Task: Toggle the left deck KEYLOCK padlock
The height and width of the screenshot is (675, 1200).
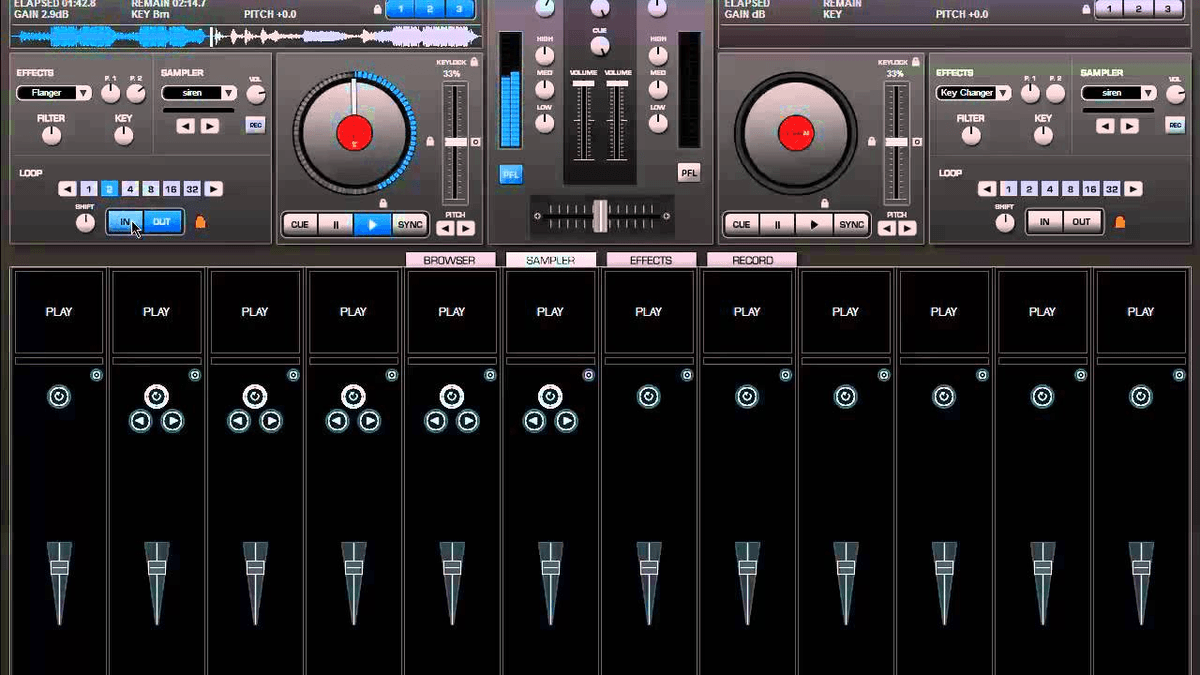Action: coord(474,61)
